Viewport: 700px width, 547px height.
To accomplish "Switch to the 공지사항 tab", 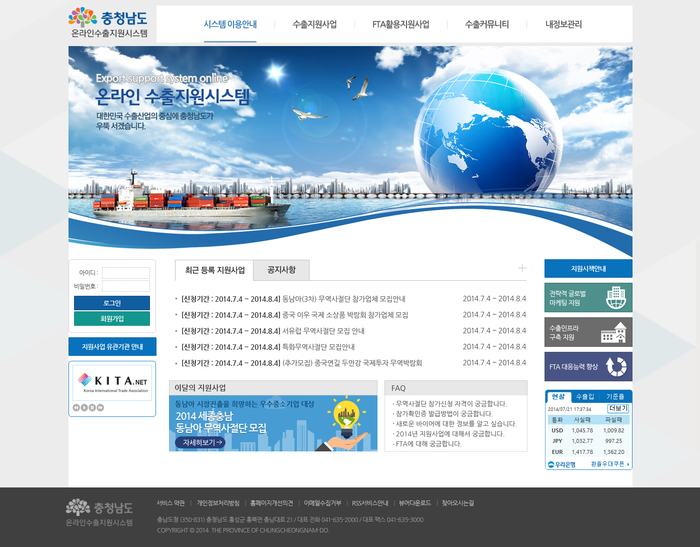I will tap(281, 270).
